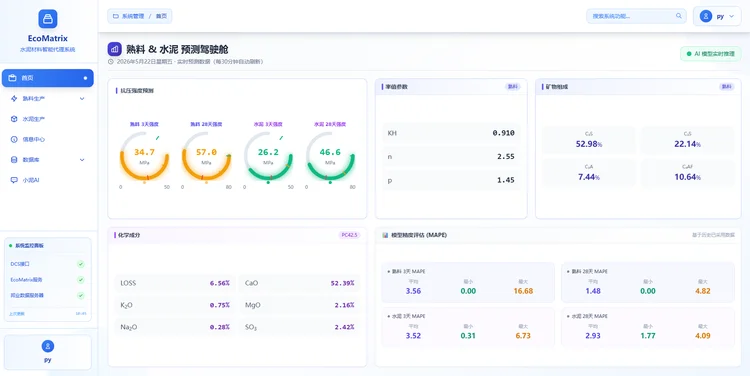
Task: Click the briefcase icon beside sidebar 首页
Action: point(13,78)
